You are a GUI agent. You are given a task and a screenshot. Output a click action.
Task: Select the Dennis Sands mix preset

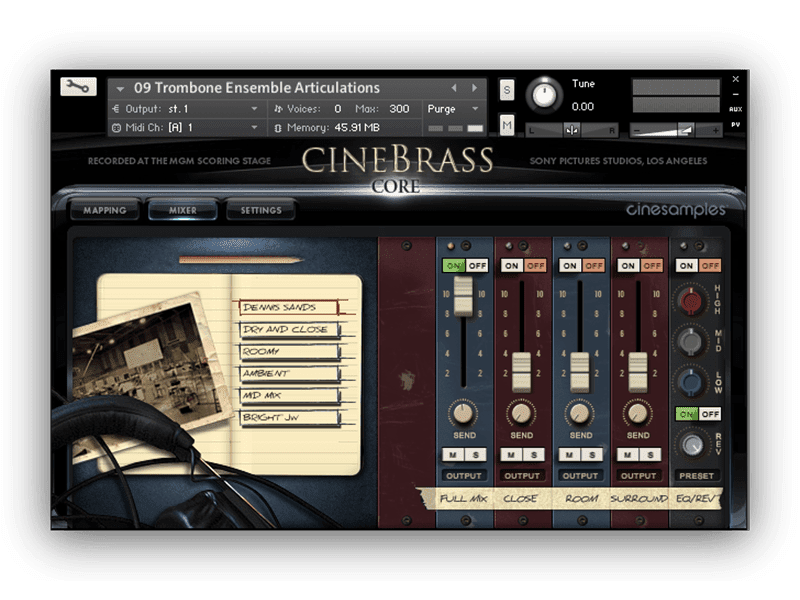click(288, 307)
